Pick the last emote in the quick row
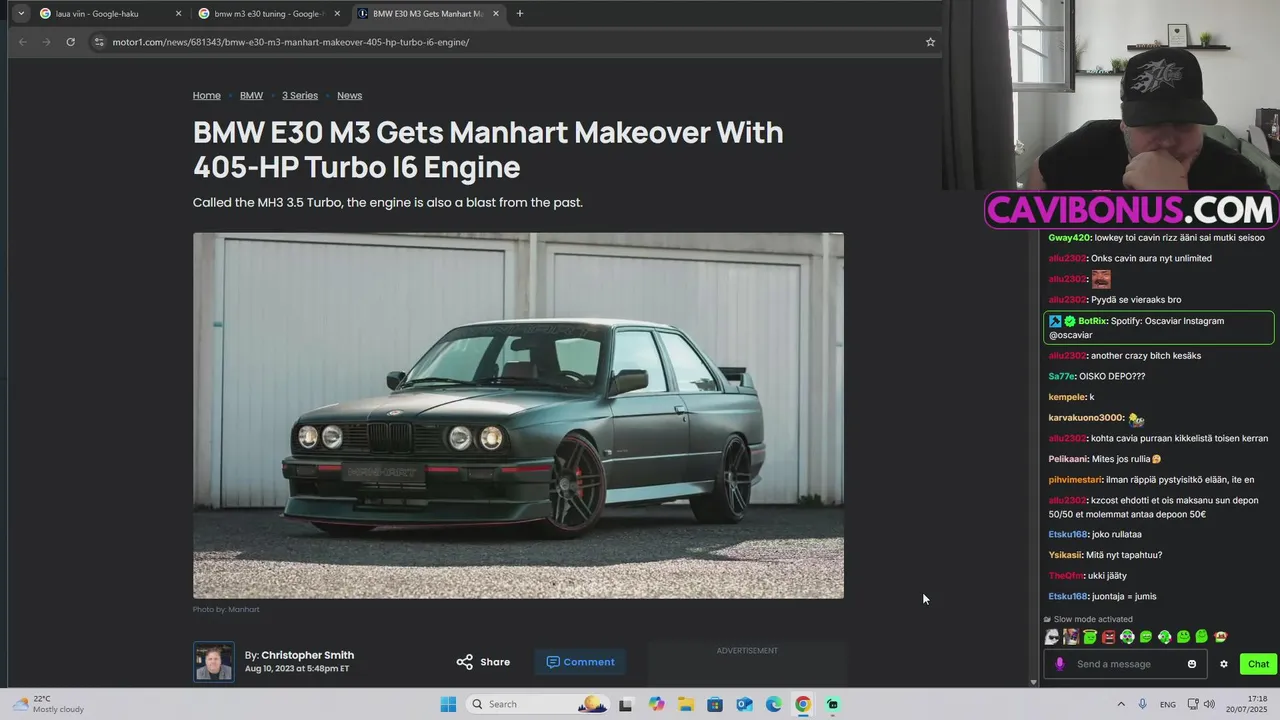 tap(1221, 636)
